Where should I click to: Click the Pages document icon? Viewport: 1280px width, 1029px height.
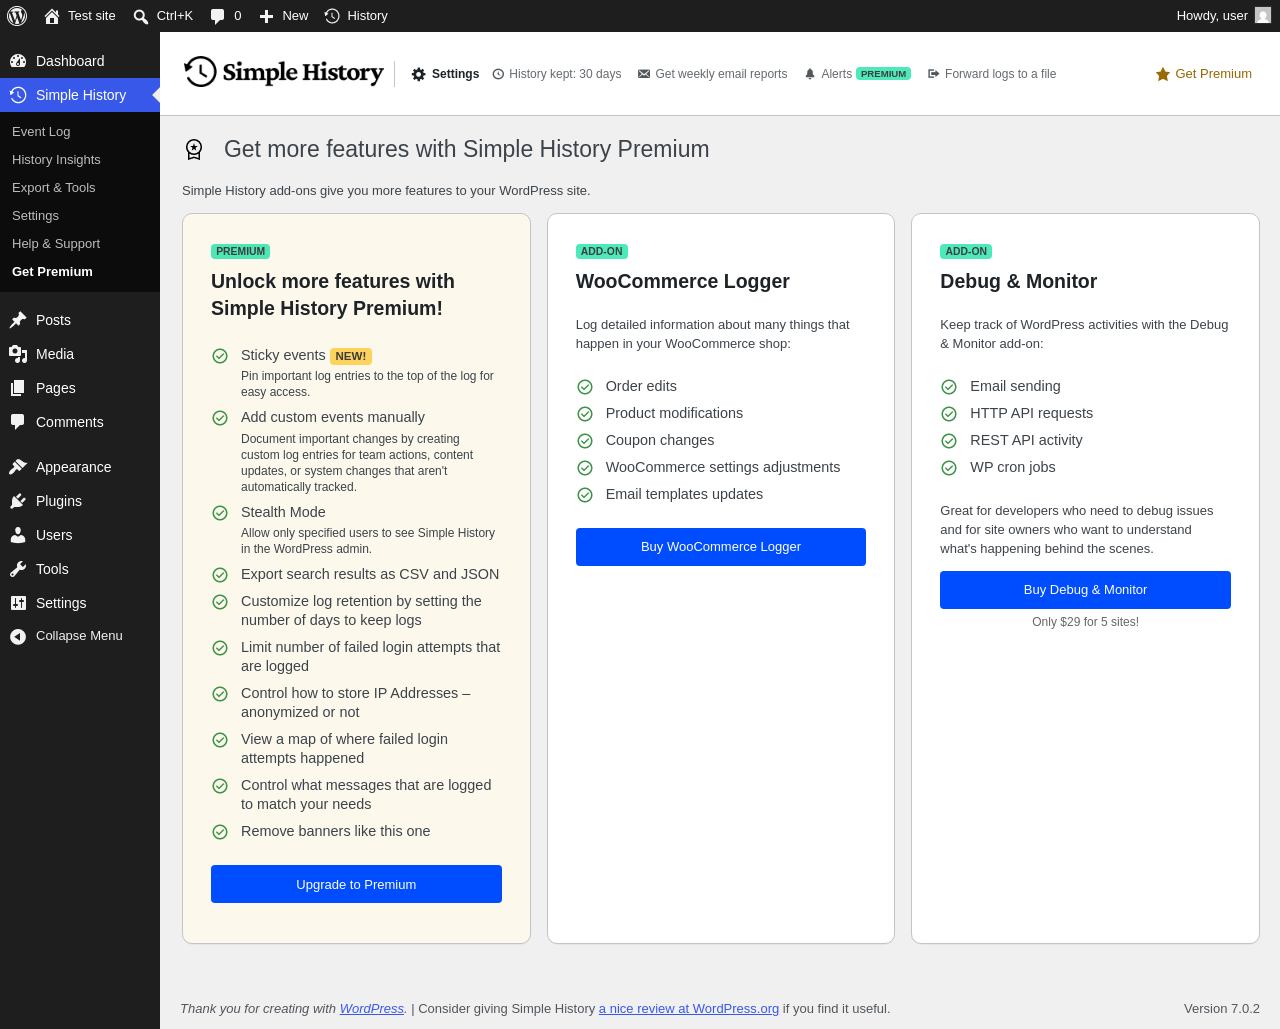coord(18,388)
